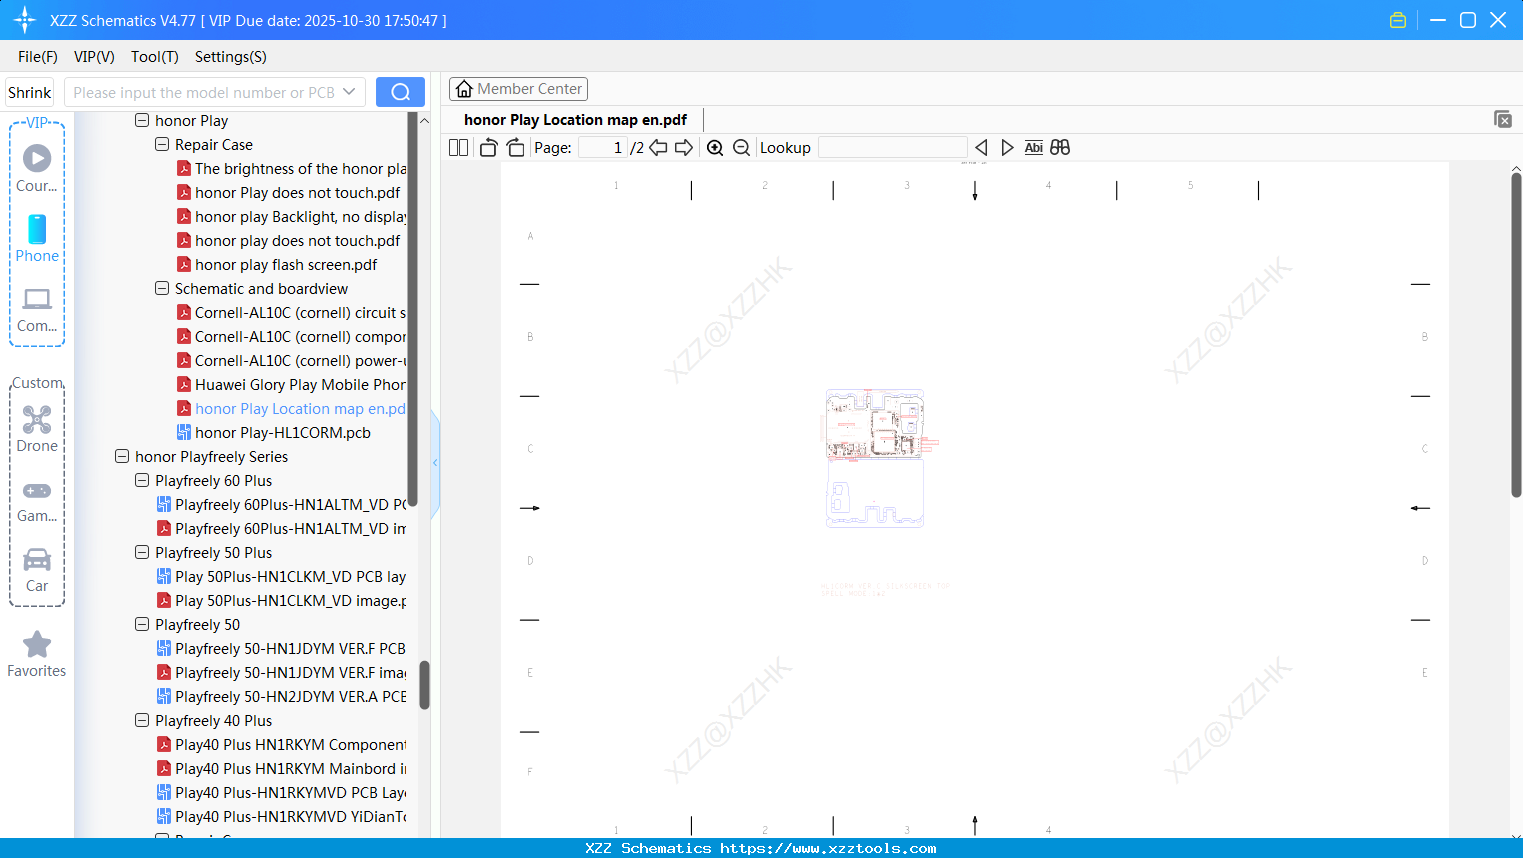Image resolution: width=1523 pixels, height=858 pixels.
Task: Select the Computer category icon
Action: (37, 310)
